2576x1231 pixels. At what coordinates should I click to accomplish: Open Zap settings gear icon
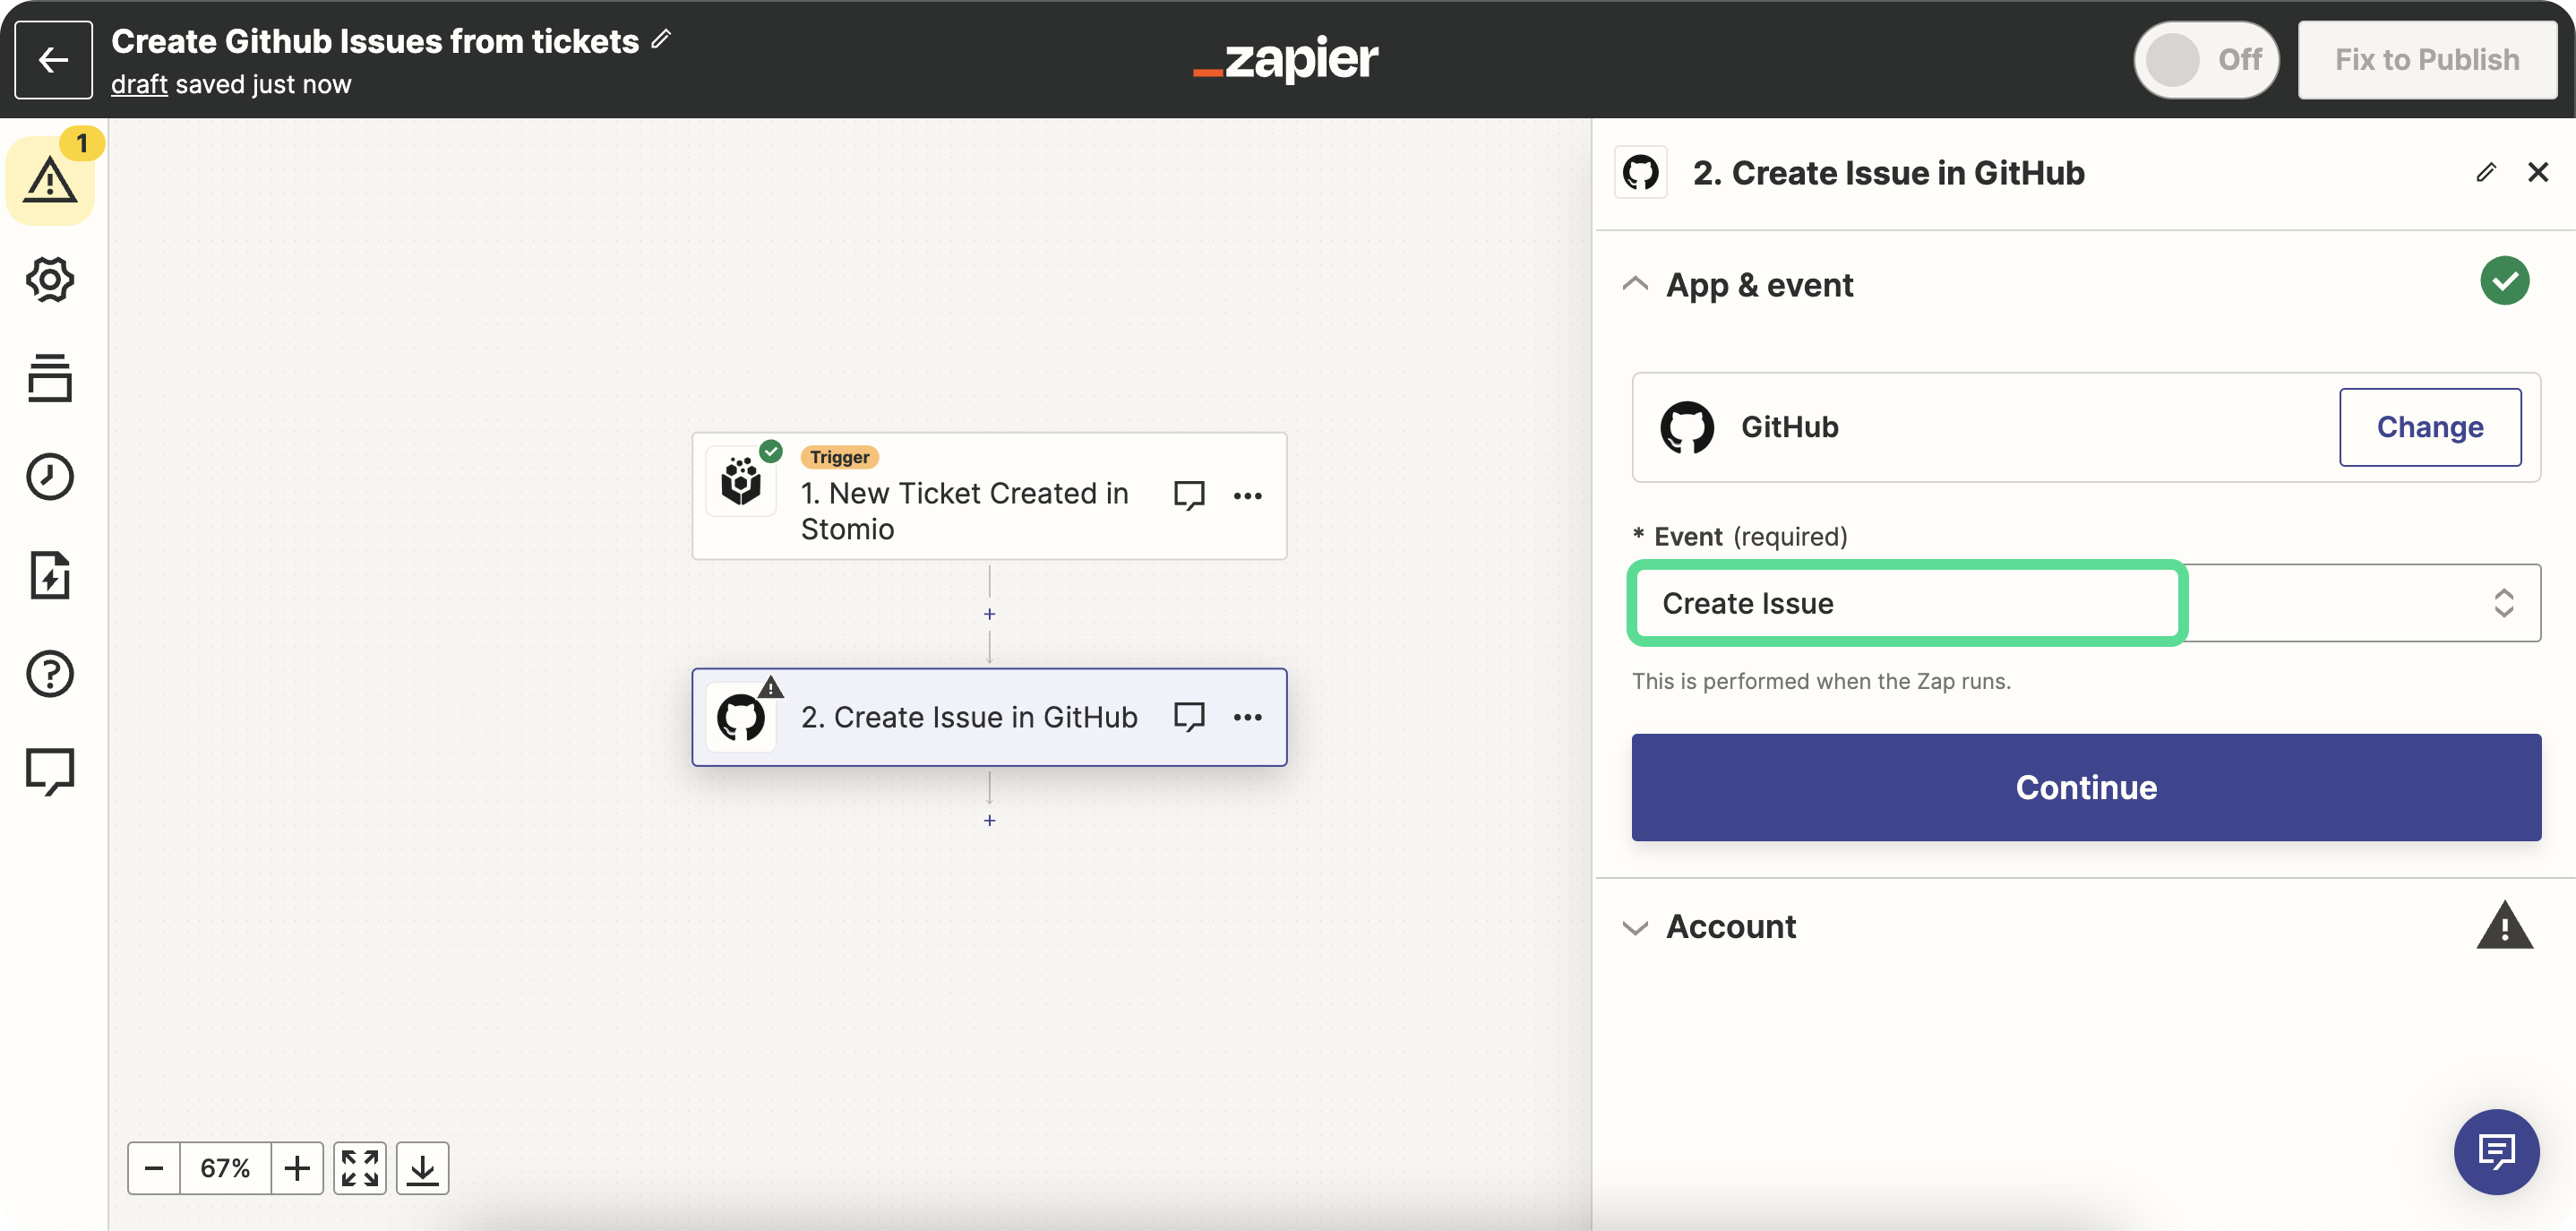click(50, 279)
